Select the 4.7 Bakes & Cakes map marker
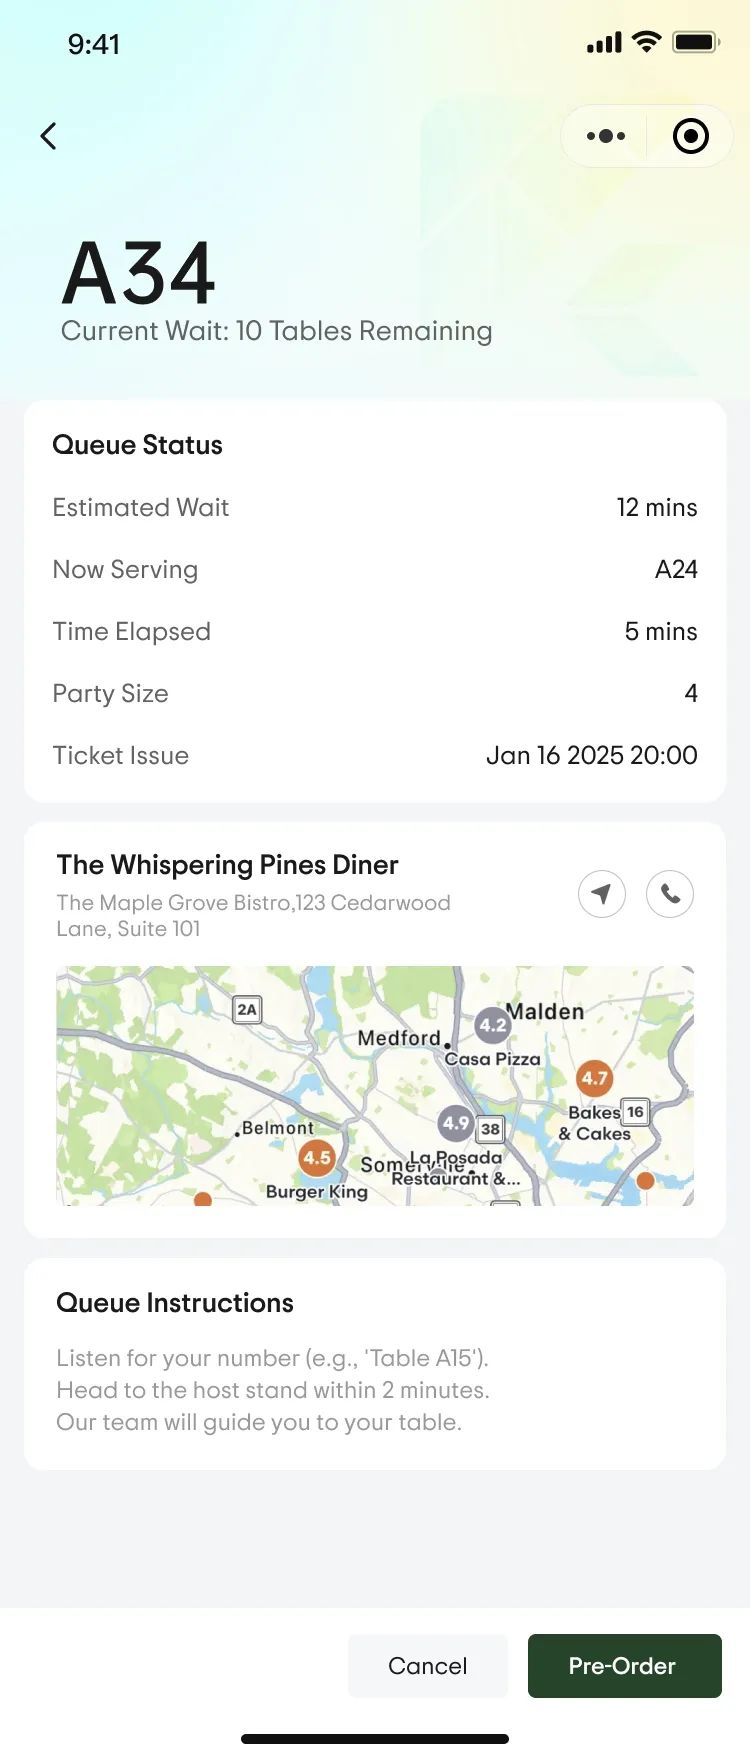The height and width of the screenshot is (1760, 750). [595, 1078]
